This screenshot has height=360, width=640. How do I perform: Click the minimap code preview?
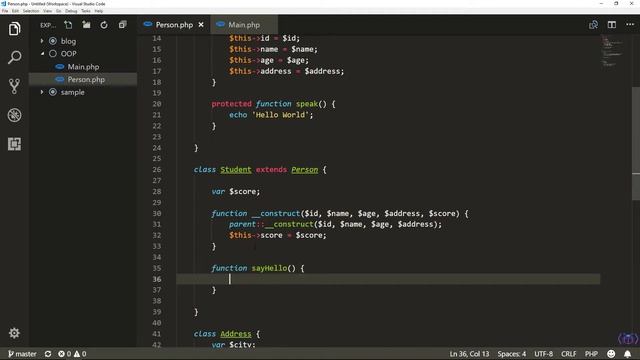coord(611,51)
